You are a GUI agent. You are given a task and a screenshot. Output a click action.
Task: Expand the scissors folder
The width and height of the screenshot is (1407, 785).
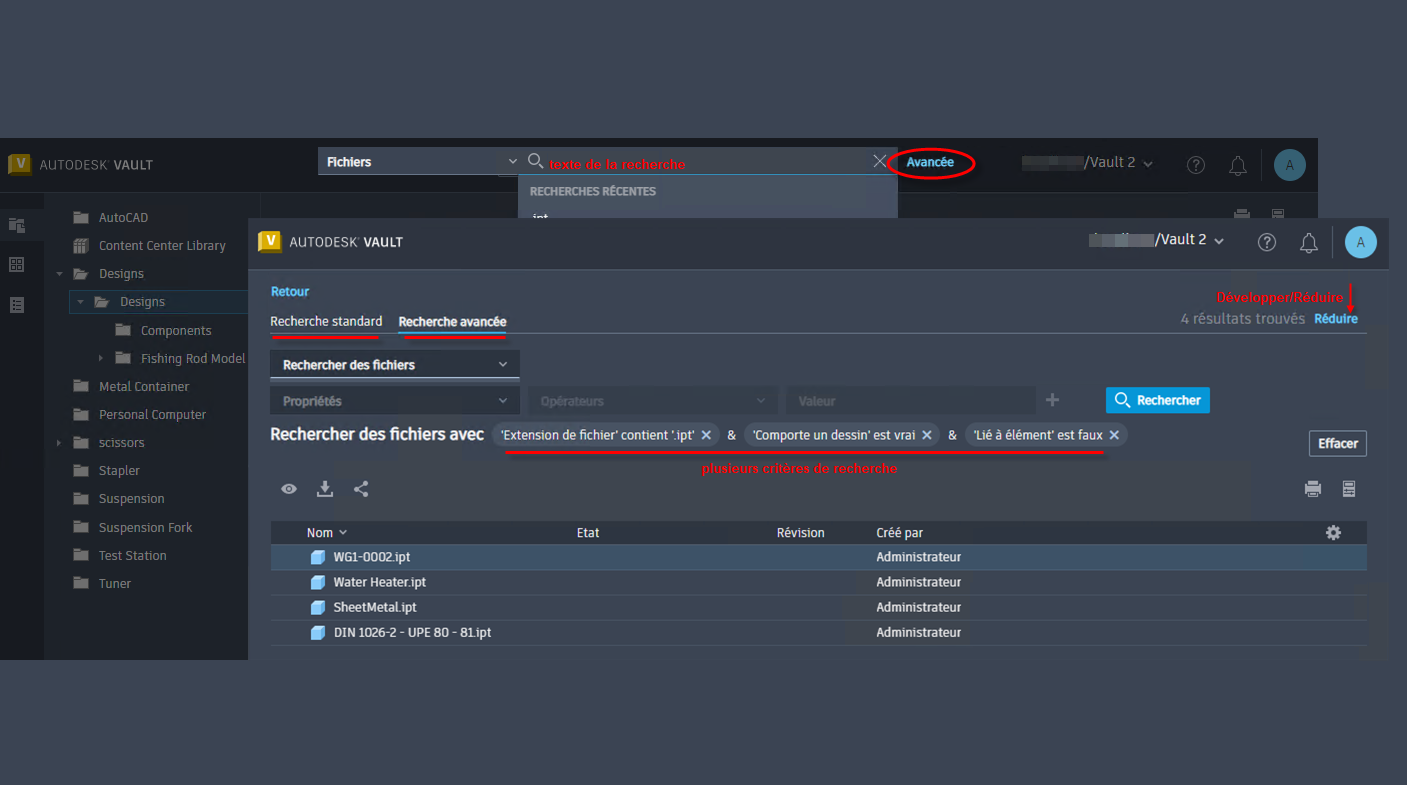click(59, 442)
